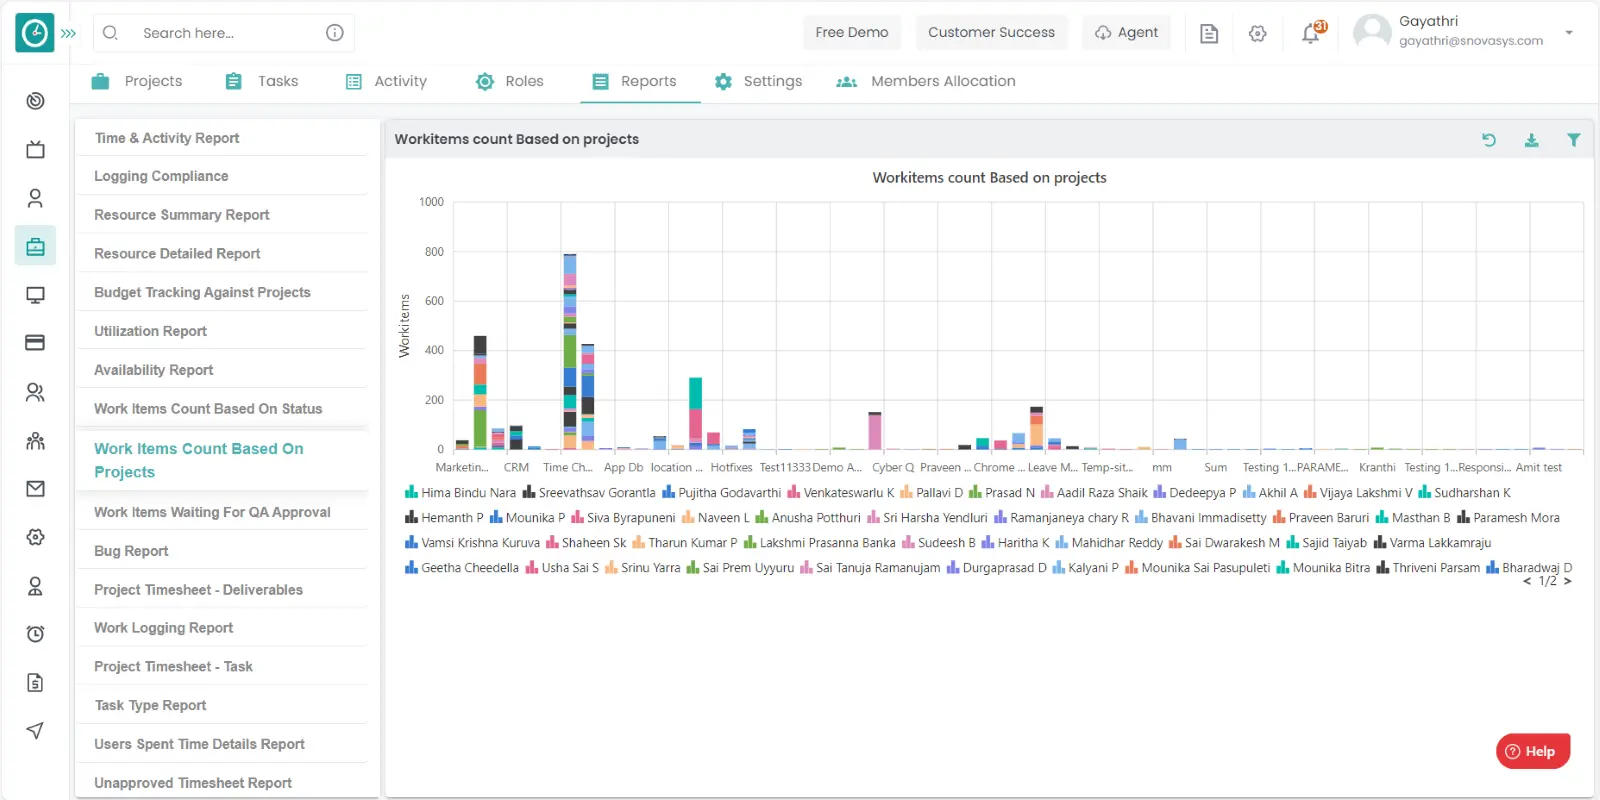This screenshot has width=1600, height=800.
Task: Open the document icon in header
Action: pyautogui.click(x=1209, y=33)
